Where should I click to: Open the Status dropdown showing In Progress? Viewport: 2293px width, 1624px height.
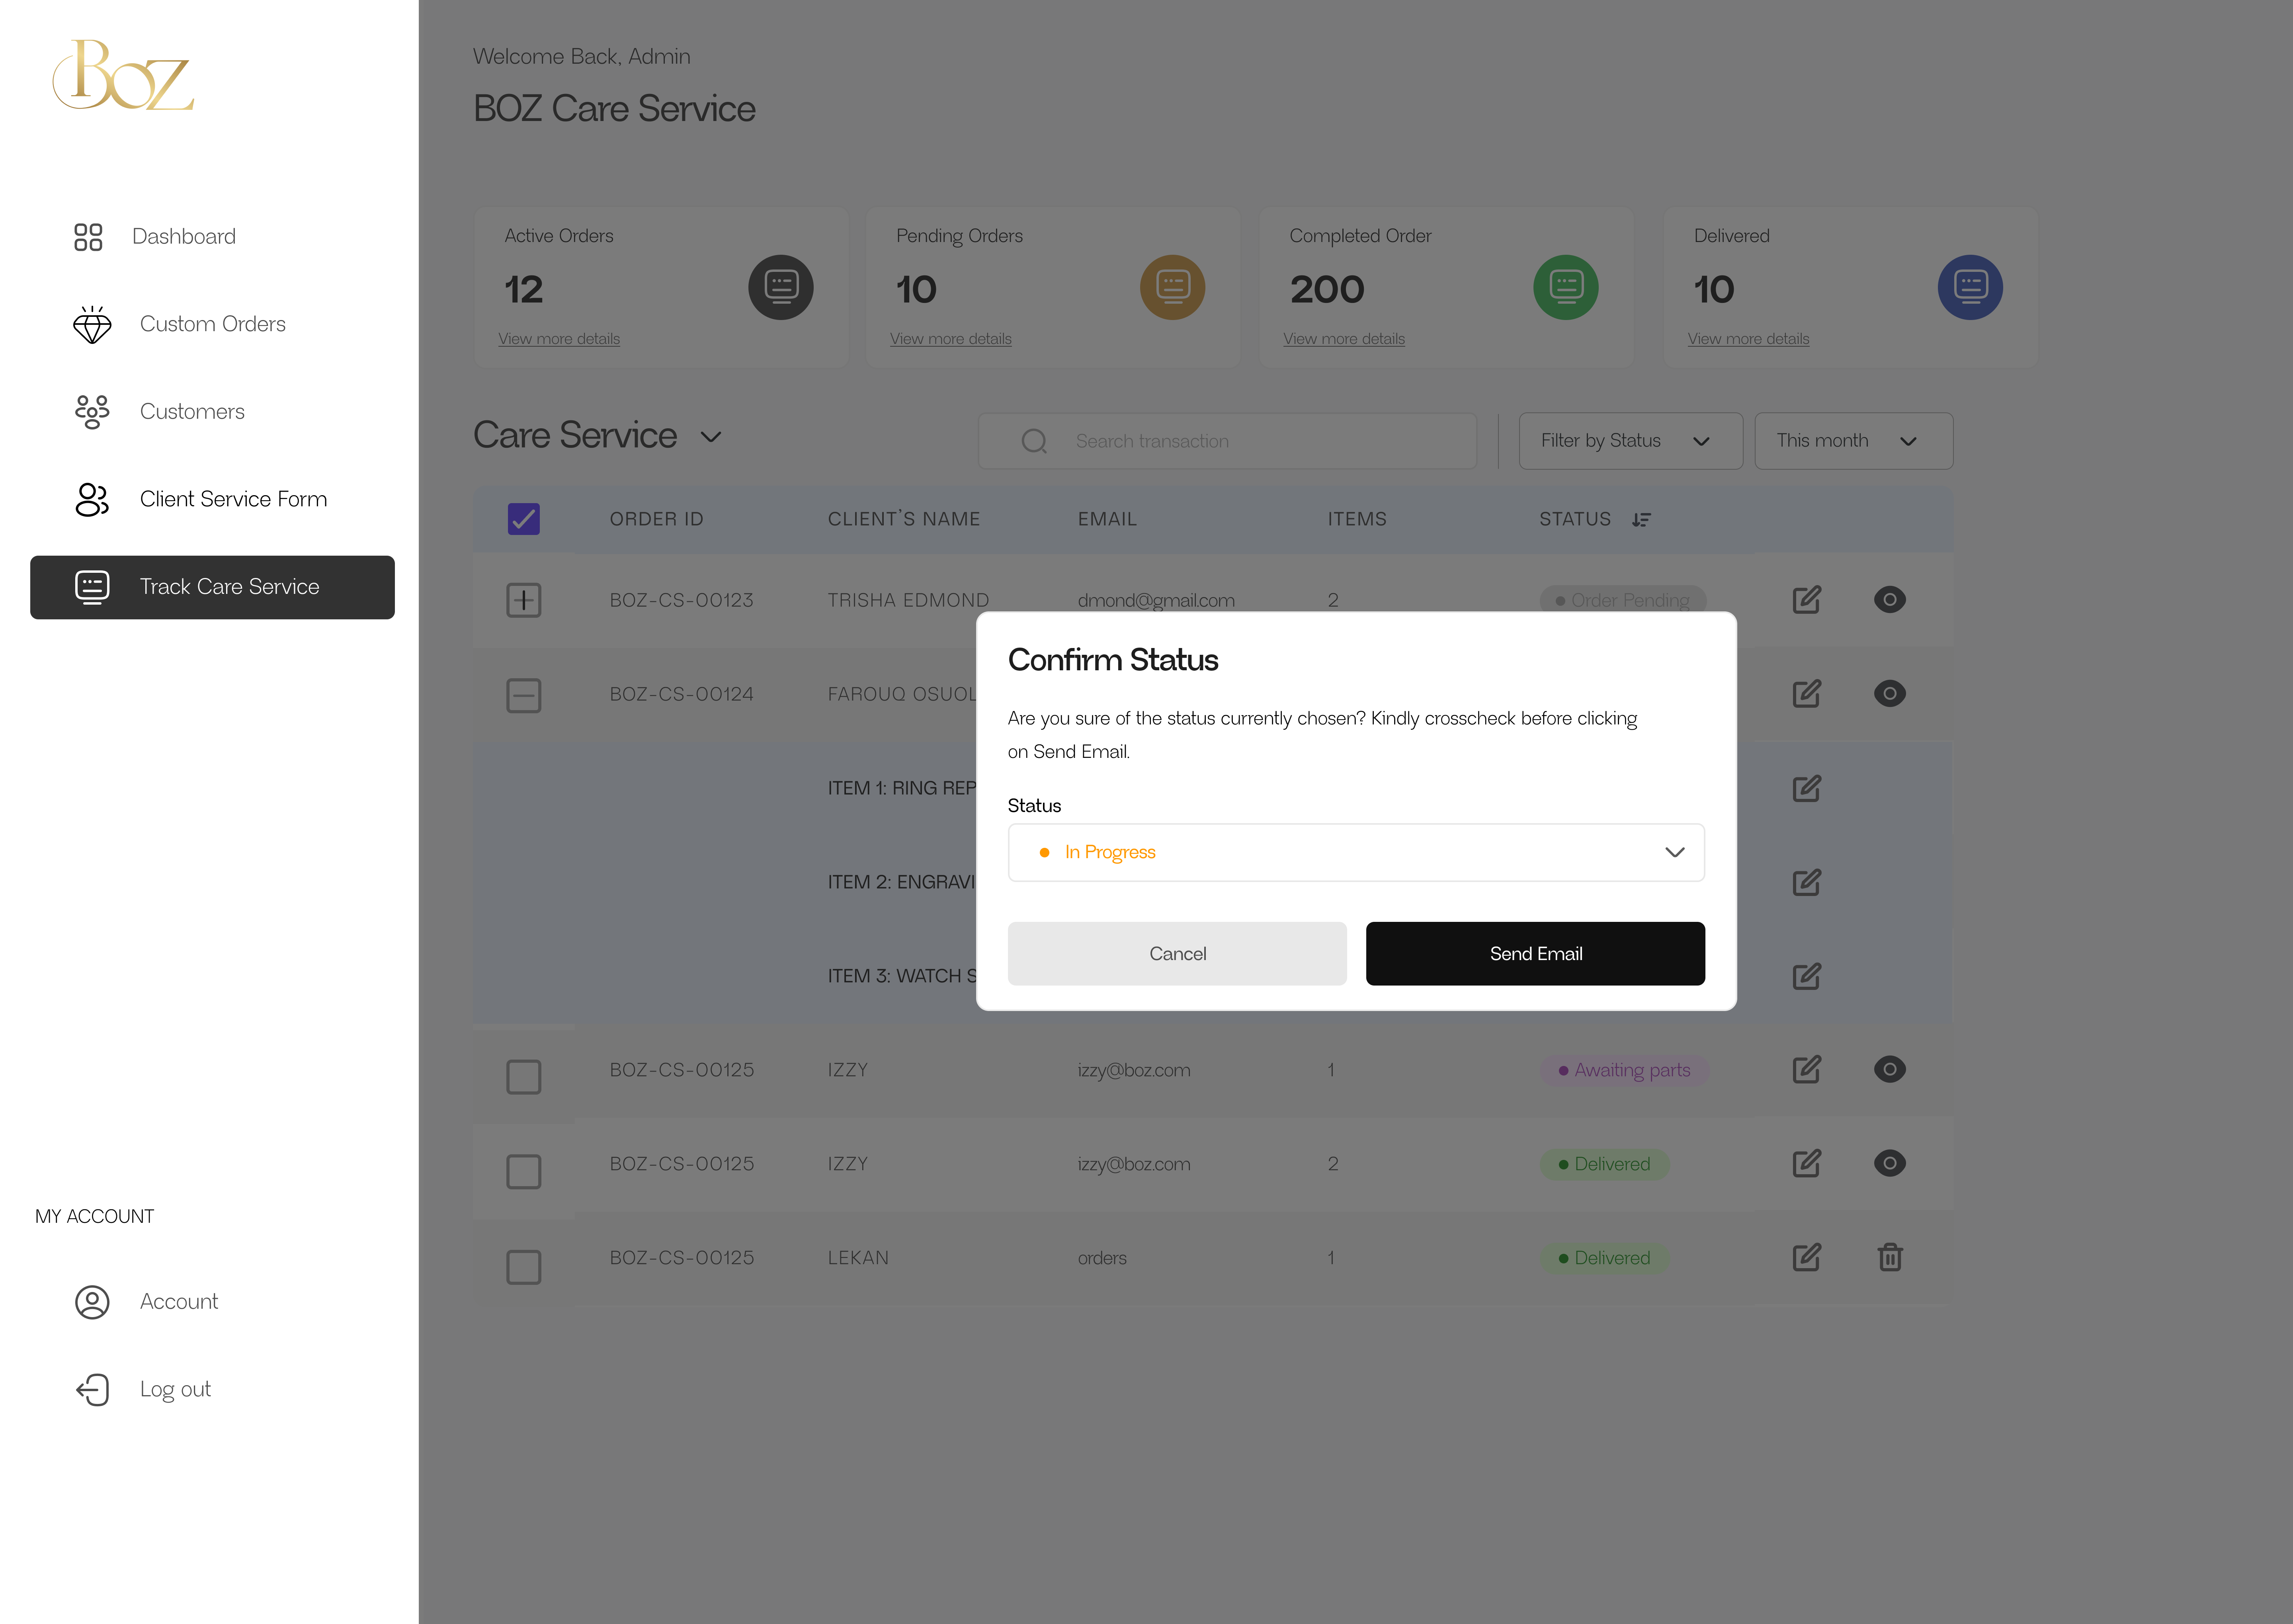tap(1355, 852)
